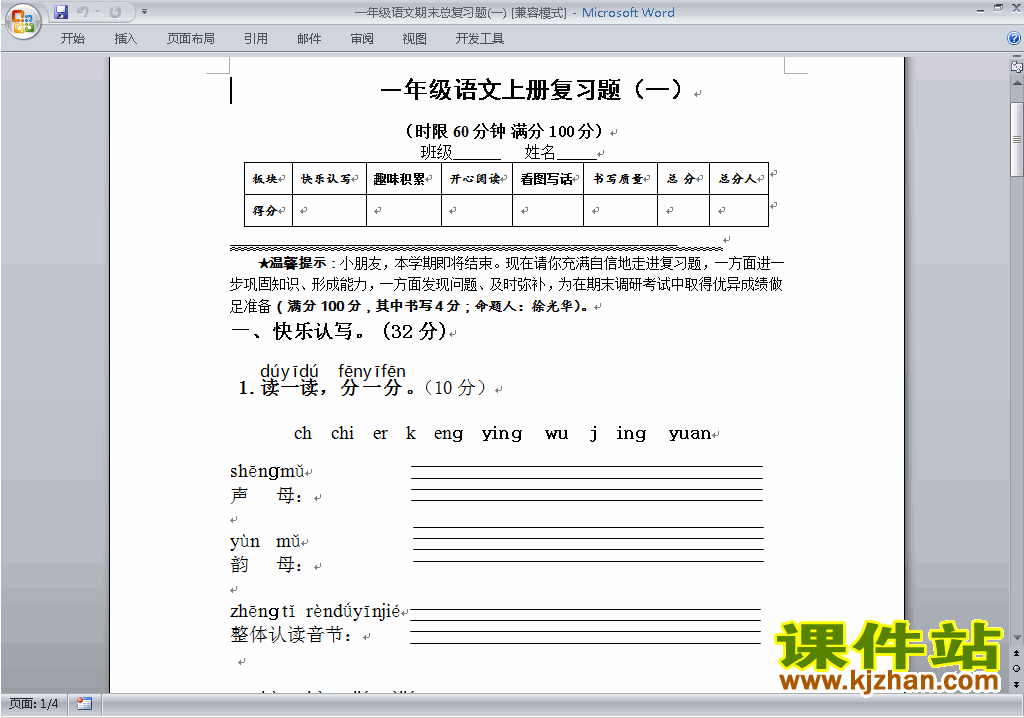
Task: Open the 插入 ribbon tab
Action: coord(125,39)
